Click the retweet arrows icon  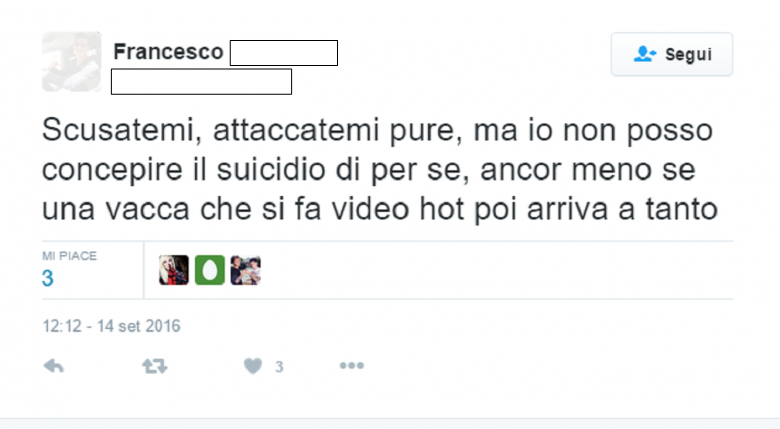click(x=155, y=366)
